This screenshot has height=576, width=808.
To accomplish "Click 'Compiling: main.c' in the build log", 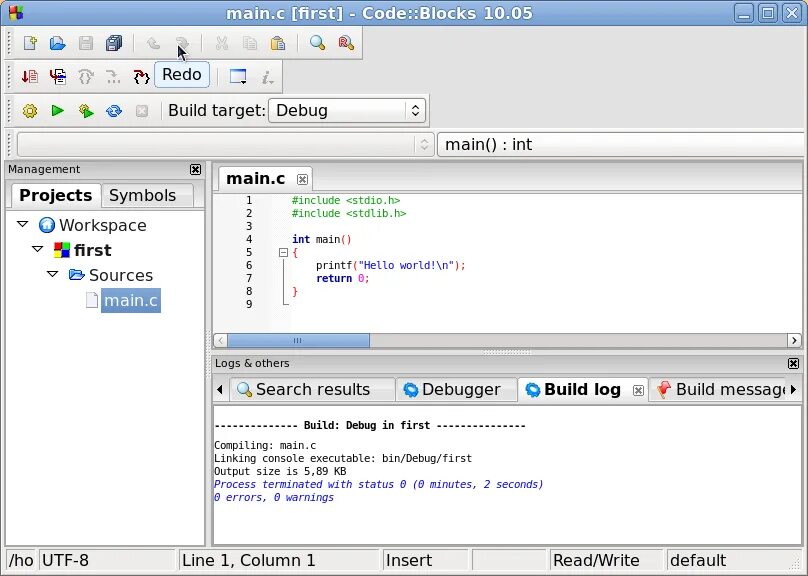I will pyautogui.click(x=265, y=445).
